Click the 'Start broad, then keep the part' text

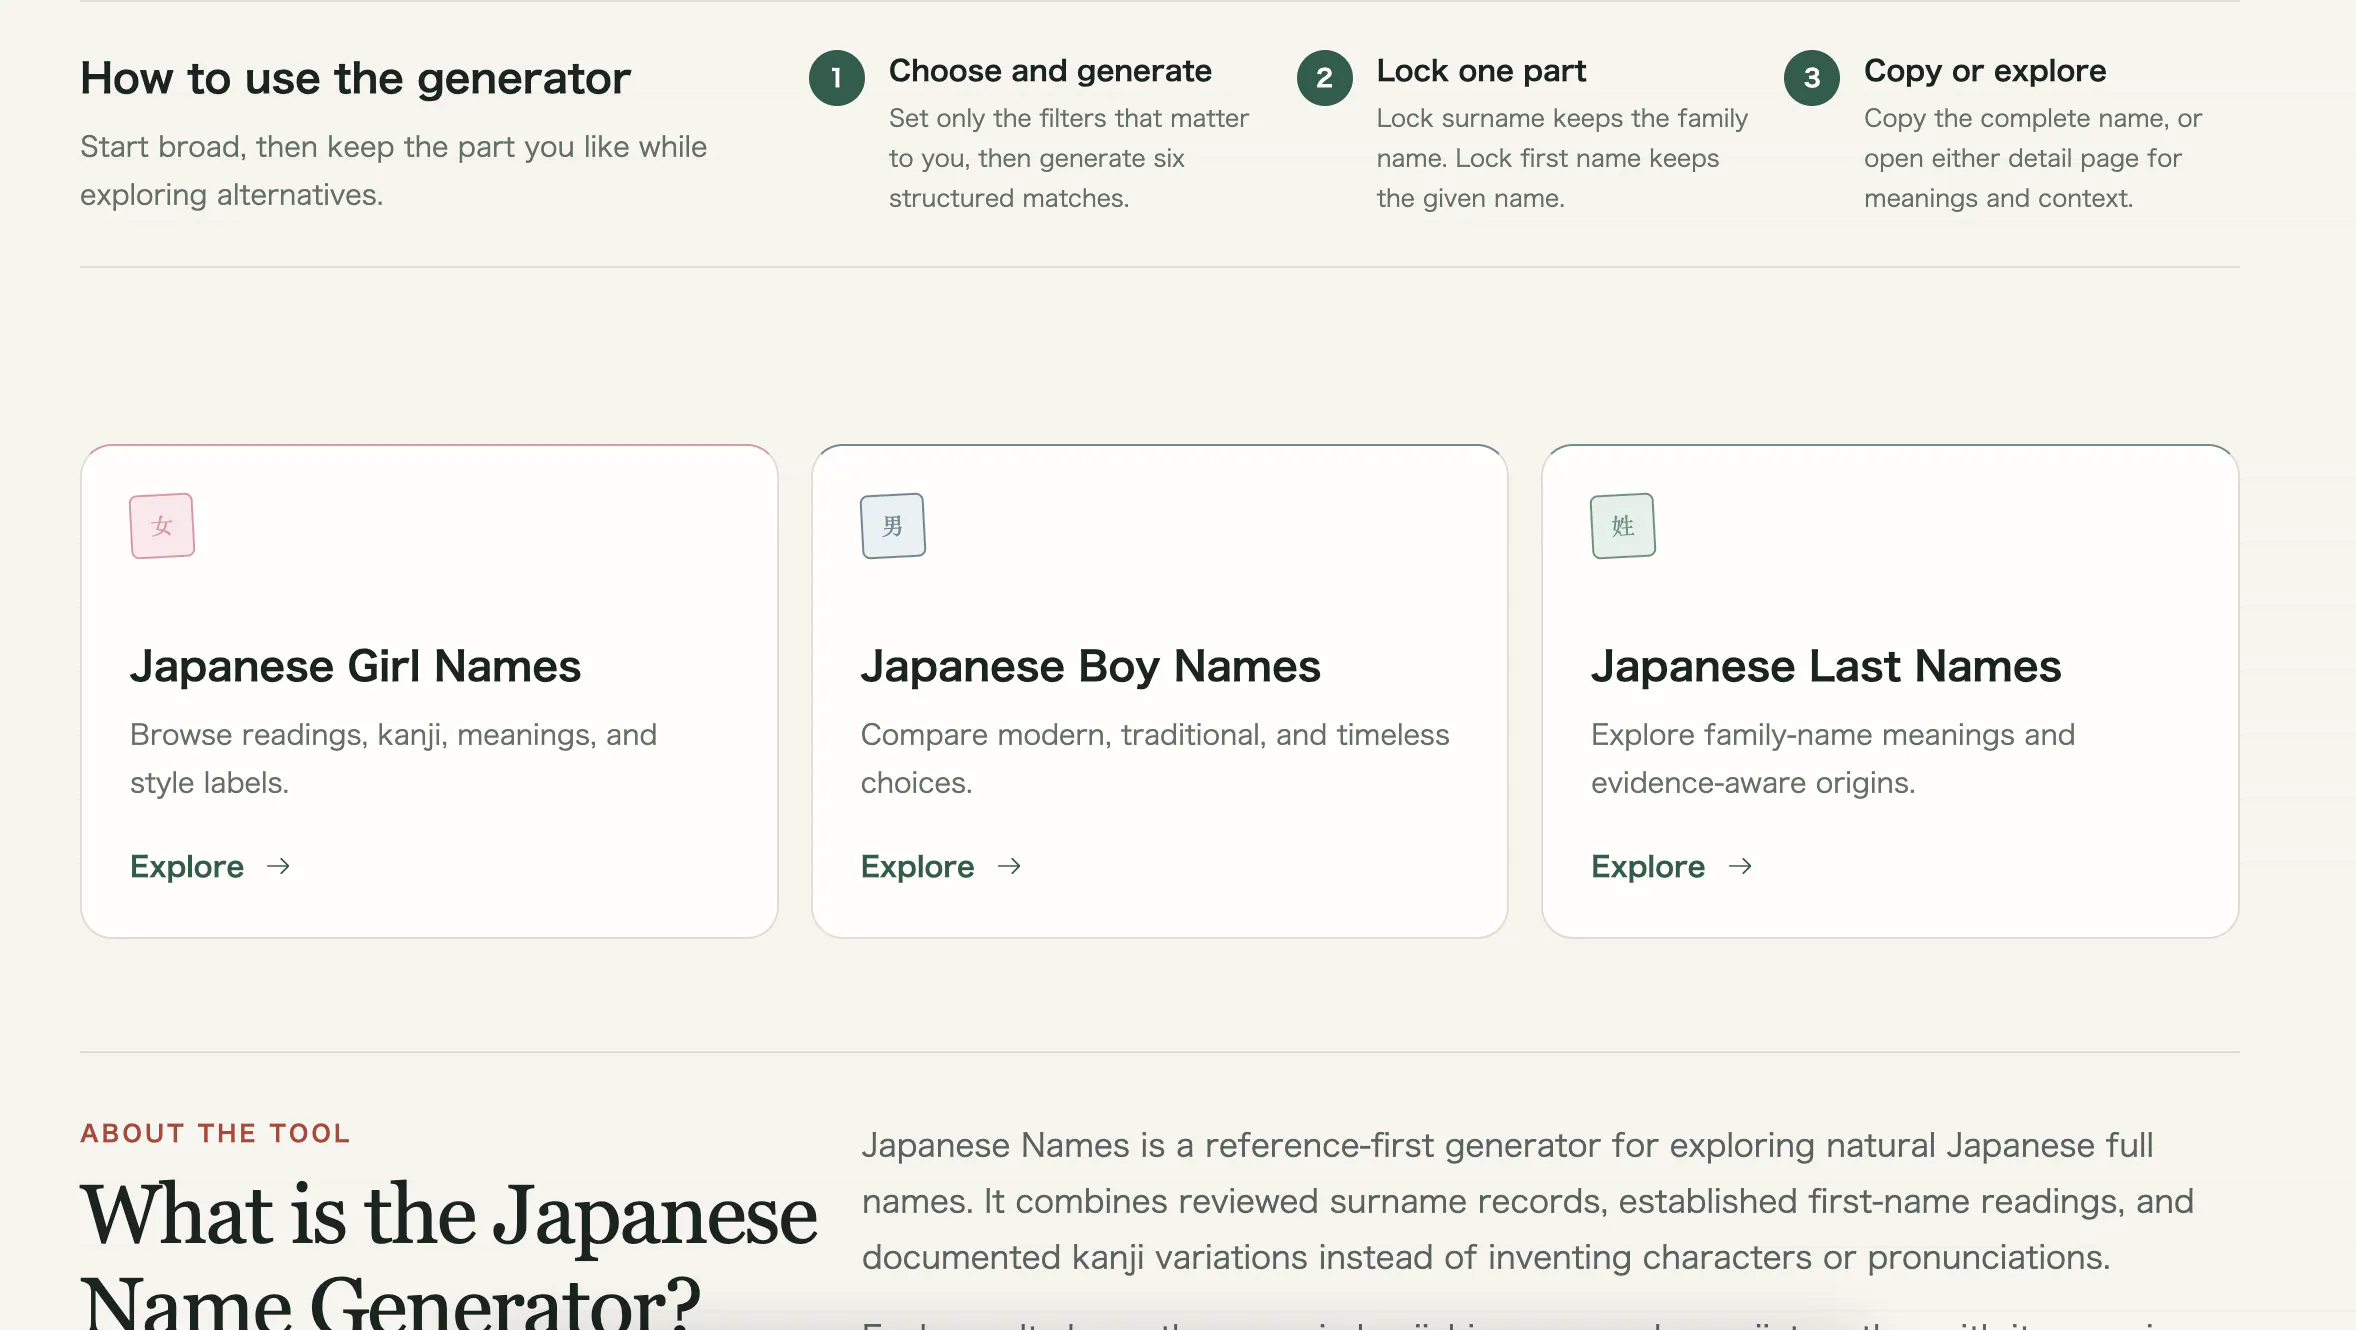pyautogui.click(x=393, y=170)
